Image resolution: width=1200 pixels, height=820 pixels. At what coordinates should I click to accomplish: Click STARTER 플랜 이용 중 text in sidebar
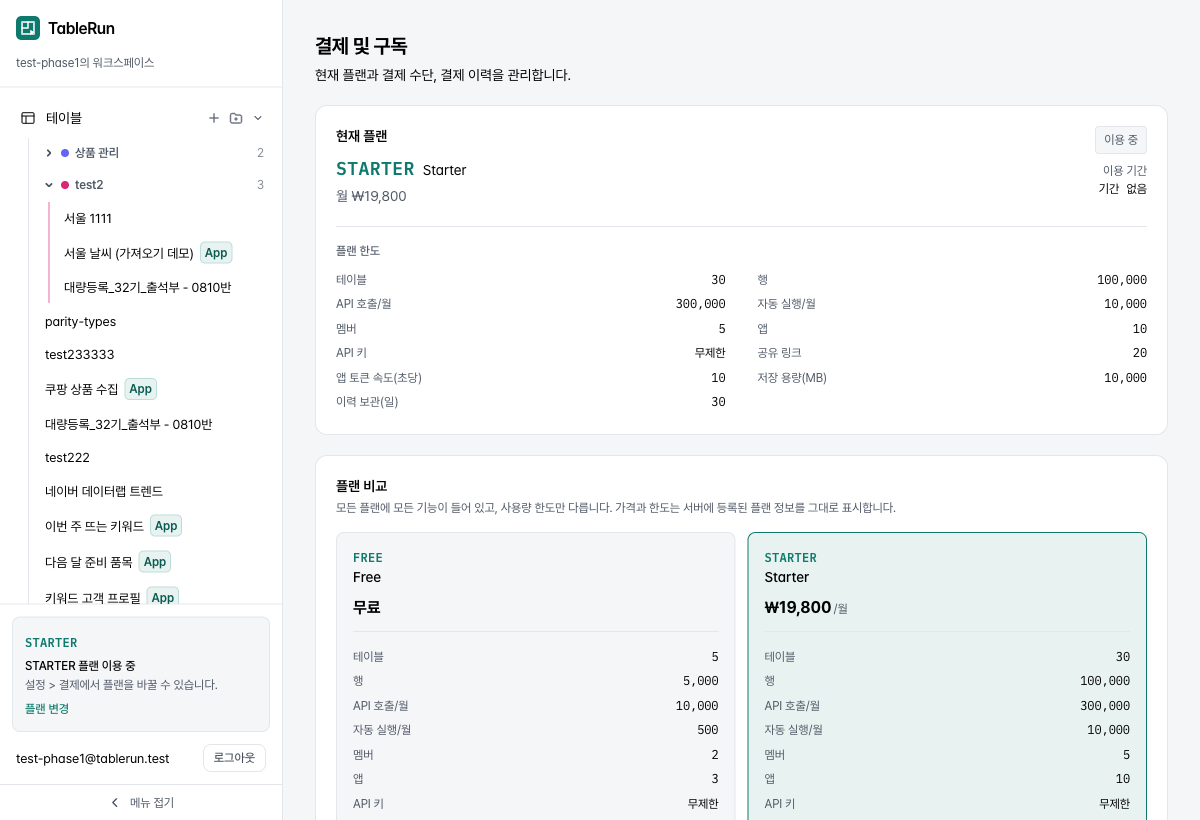[80, 665]
